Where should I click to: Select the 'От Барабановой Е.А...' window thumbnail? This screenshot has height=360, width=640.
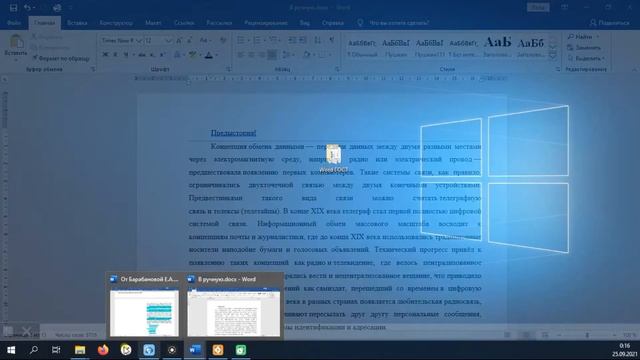tap(144, 306)
